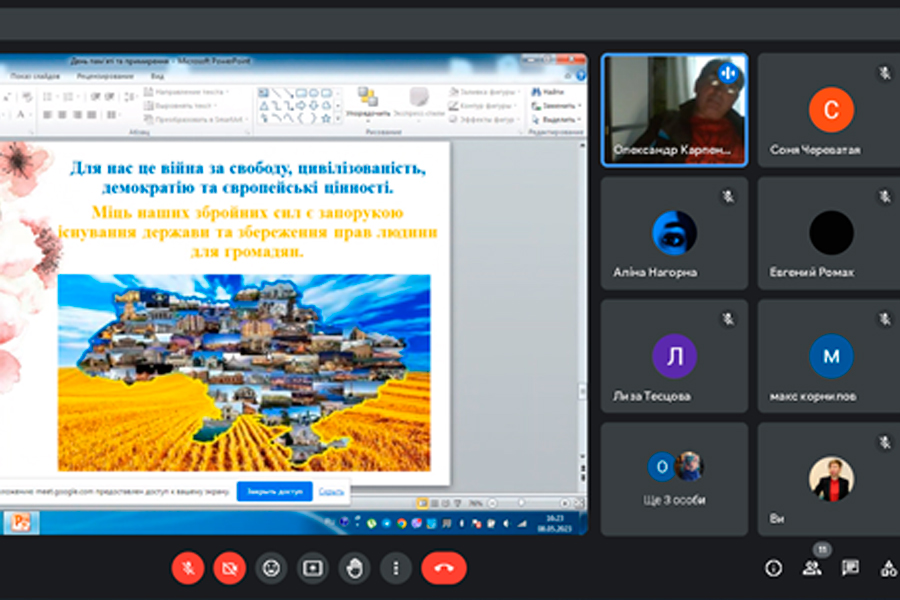Click the Скрыть link in sharing bar

pyautogui.click(x=331, y=491)
